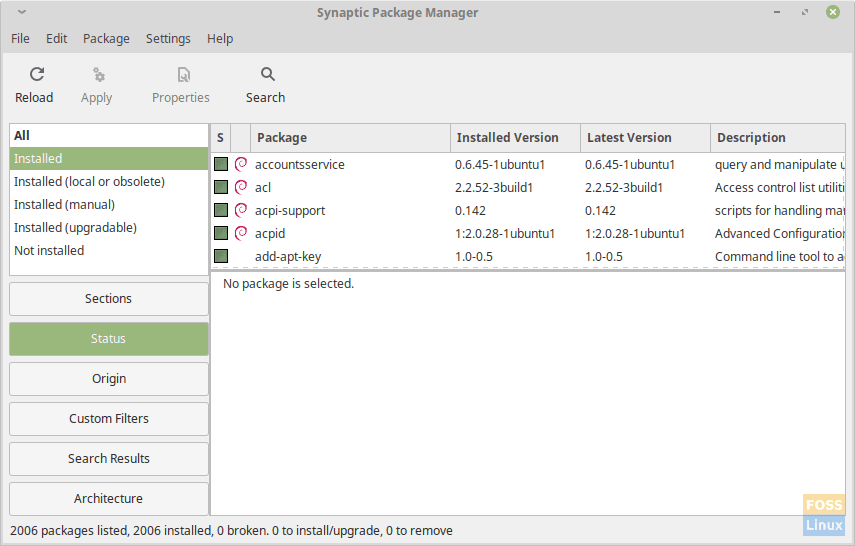Show the Sections filter list
Screen dimensions: 855x546
pos(109,299)
